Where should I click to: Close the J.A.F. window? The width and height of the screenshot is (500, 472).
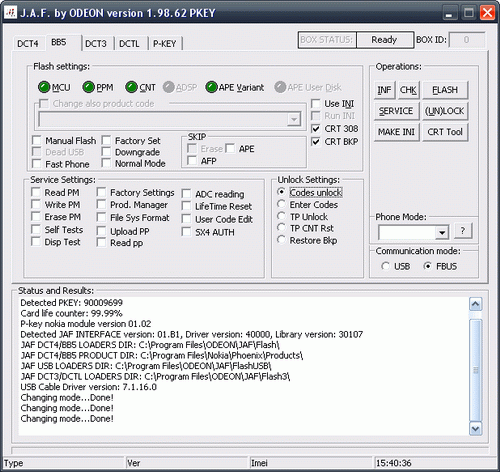(x=487, y=13)
